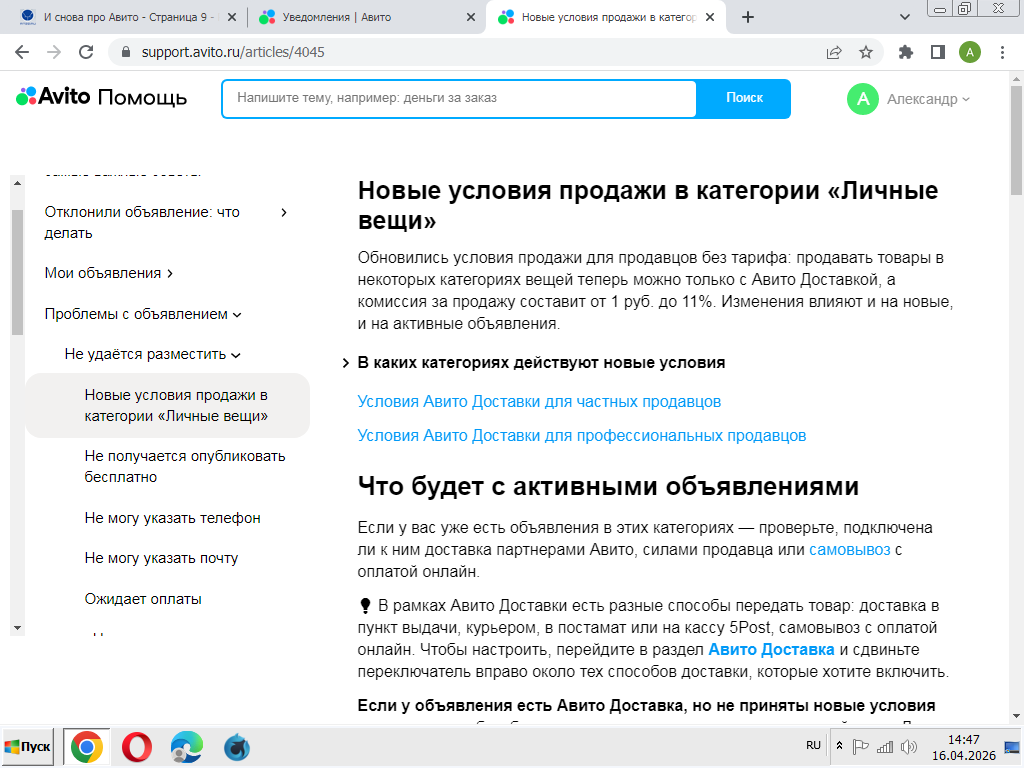This screenshot has height=774, width=1024.
Task: Expand 'В каких категориях действуют новые условия'
Action: click(x=541, y=362)
